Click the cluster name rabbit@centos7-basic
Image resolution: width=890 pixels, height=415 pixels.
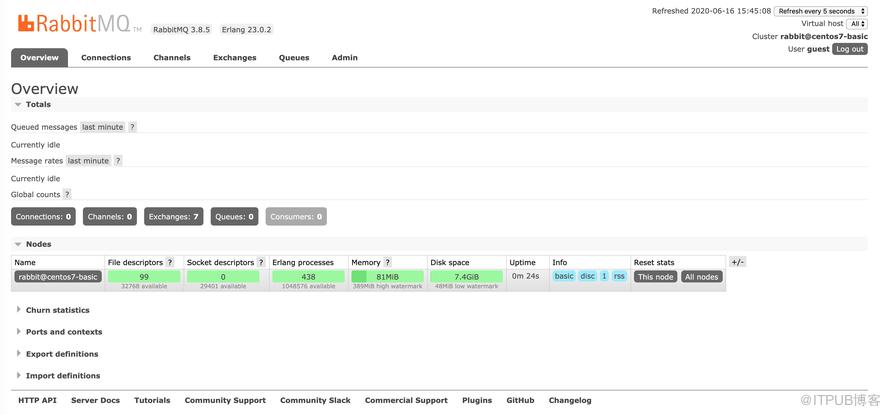[x=824, y=36]
